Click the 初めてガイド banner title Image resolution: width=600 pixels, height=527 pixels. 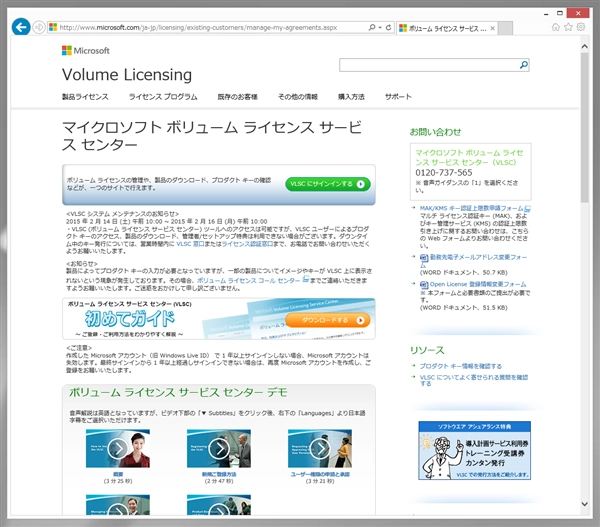tap(130, 318)
